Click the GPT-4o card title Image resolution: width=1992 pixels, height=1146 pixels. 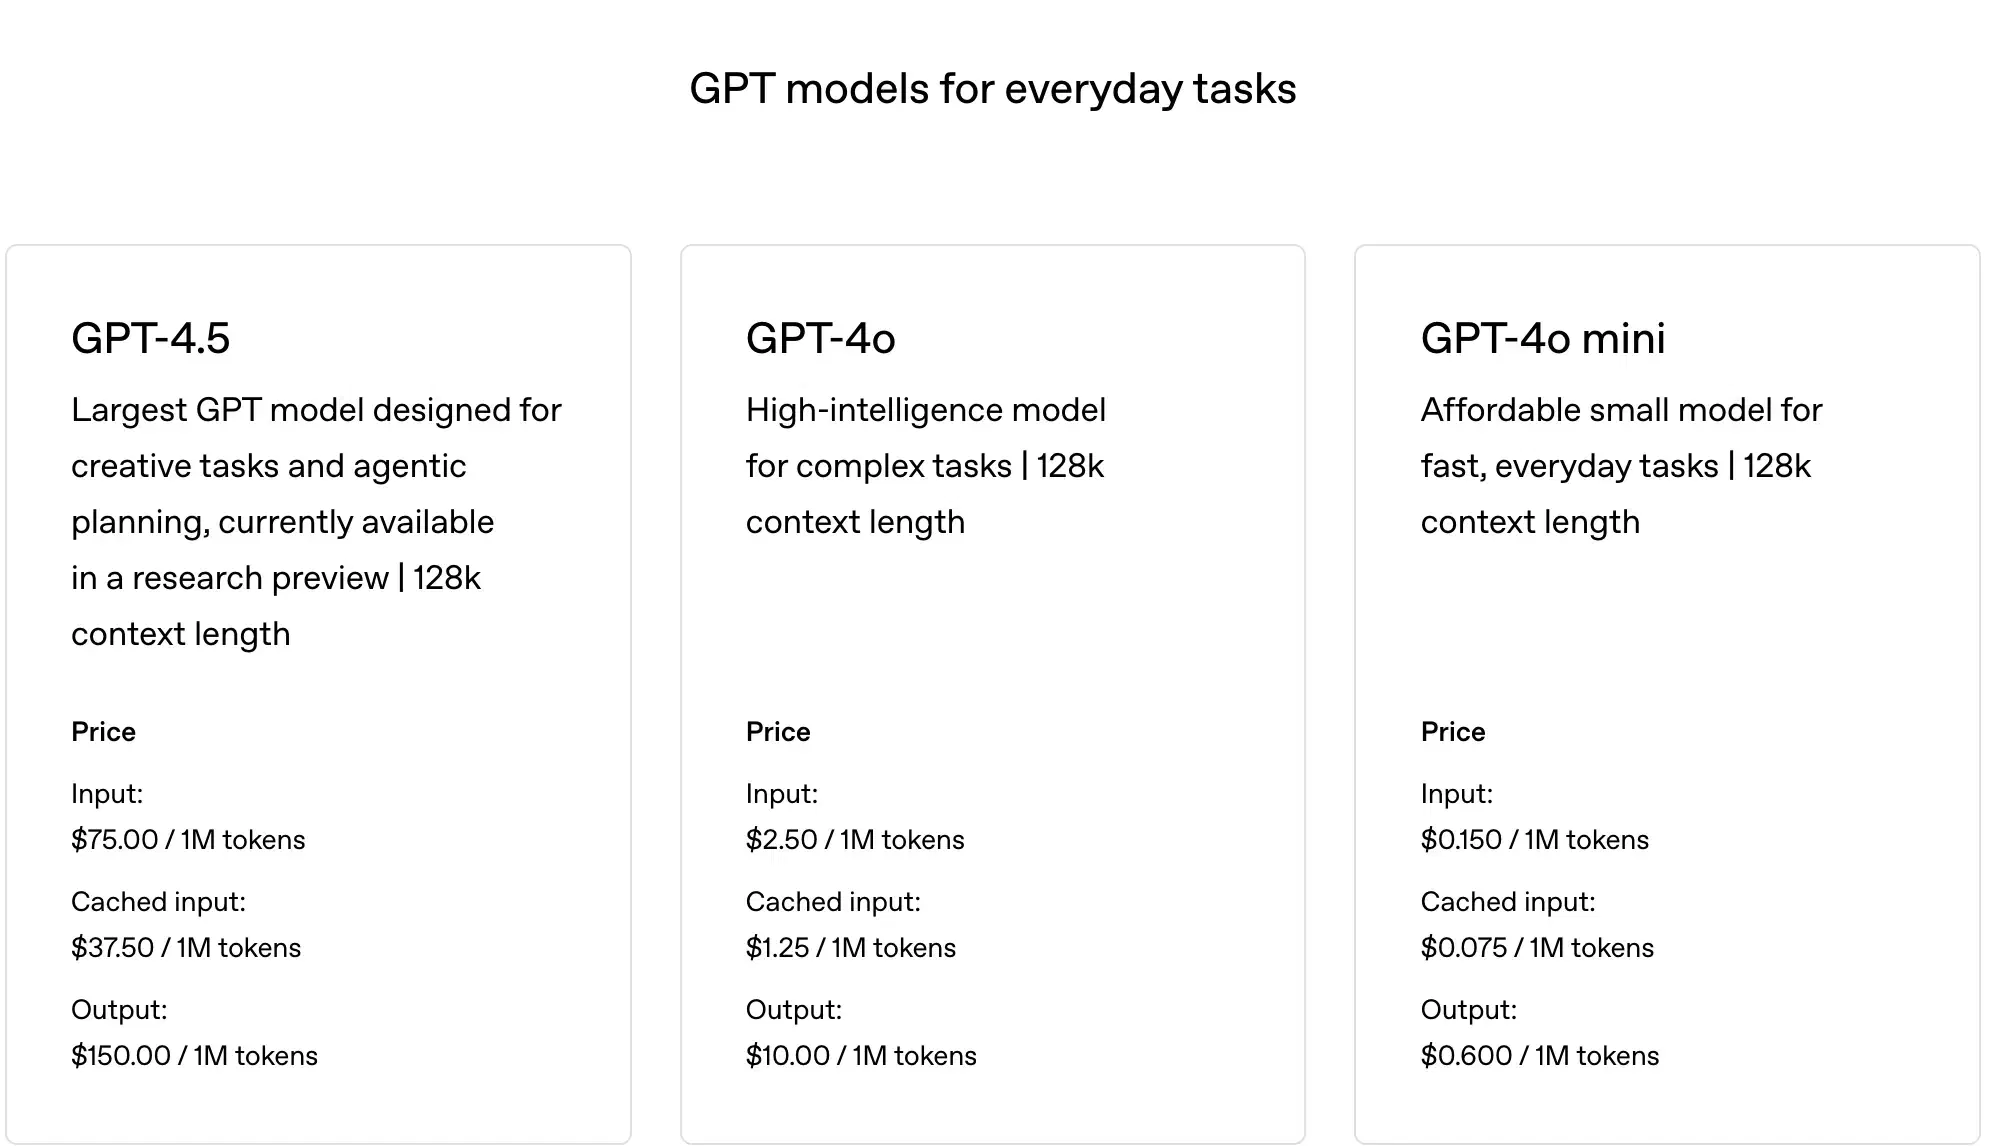820,338
